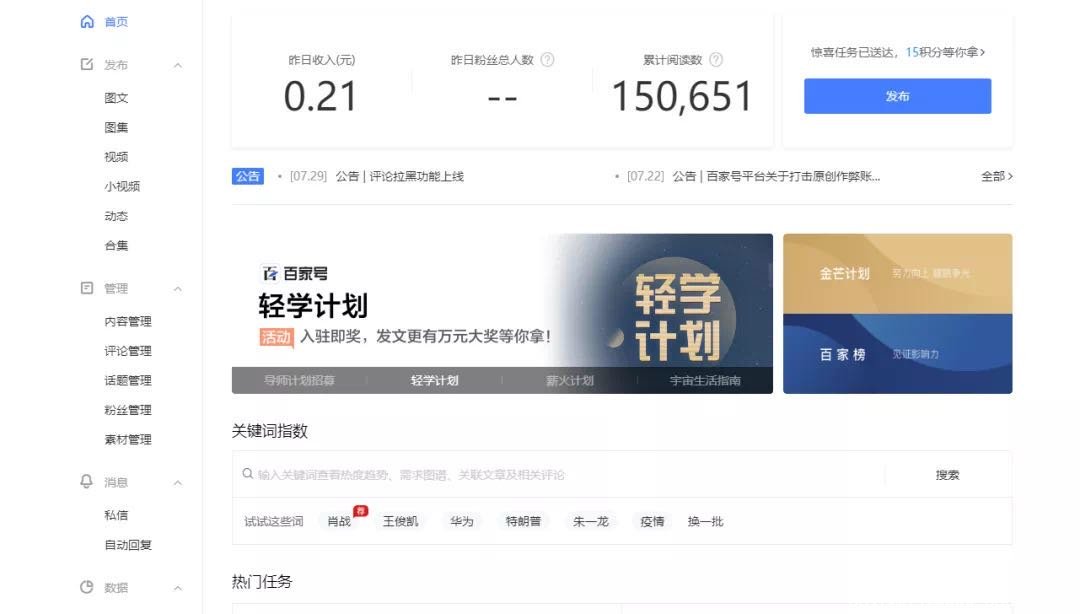This screenshot has height=614, width=1080.
Task: Select the 薪火计划 banner tab
Action: (x=570, y=380)
